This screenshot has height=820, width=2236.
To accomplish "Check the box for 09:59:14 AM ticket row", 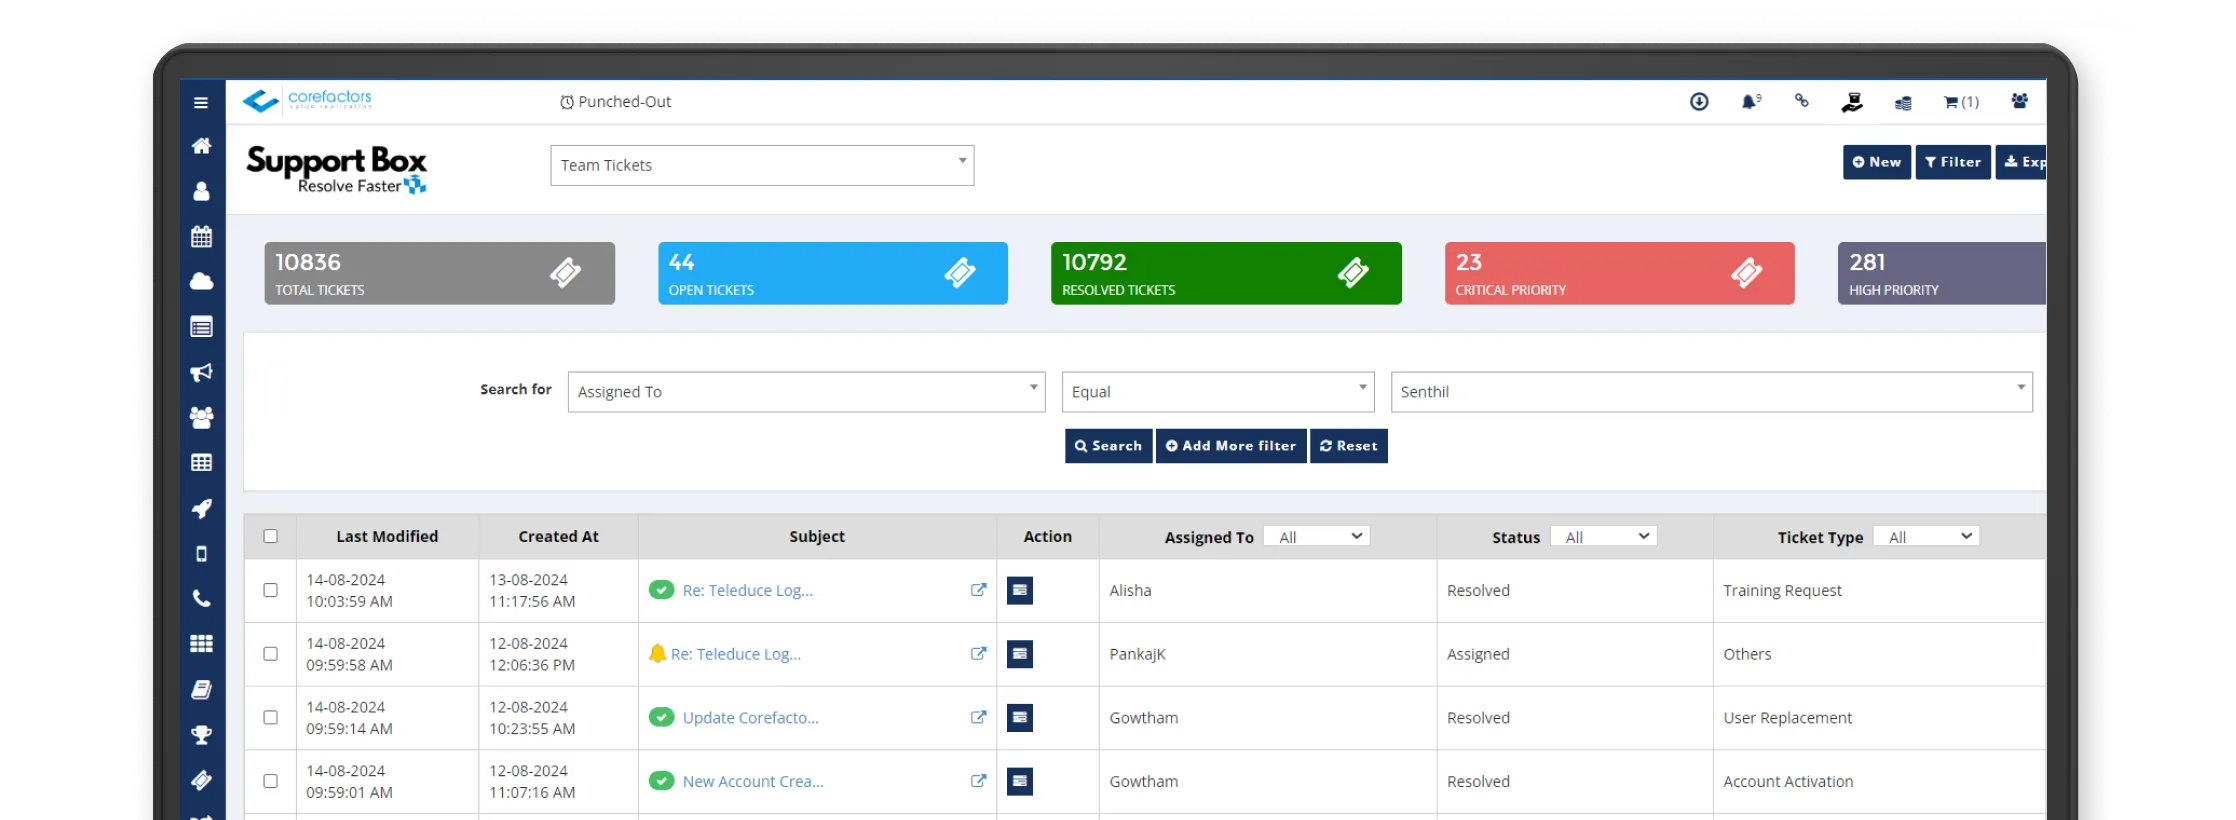I will click(x=270, y=717).
